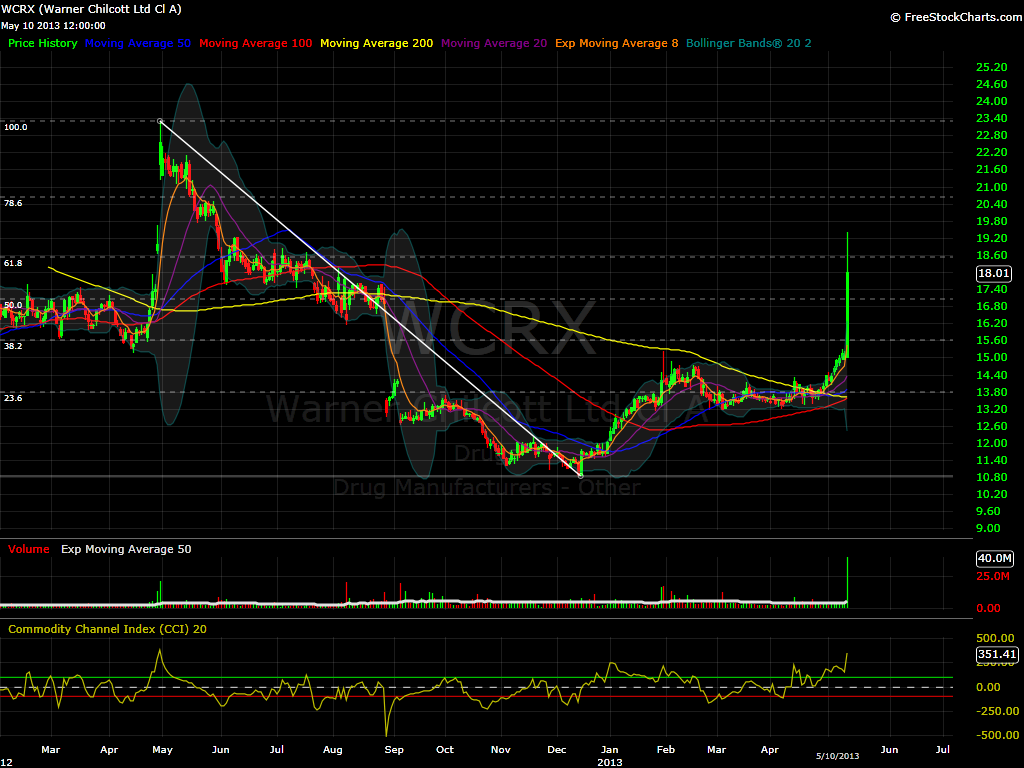Image resolution: width=1024 pixels, height=768 pixels.
Task: Click the May 10 2013 12:00:00 timestamp
Action: pyautogui.click(x=53, y=25)
